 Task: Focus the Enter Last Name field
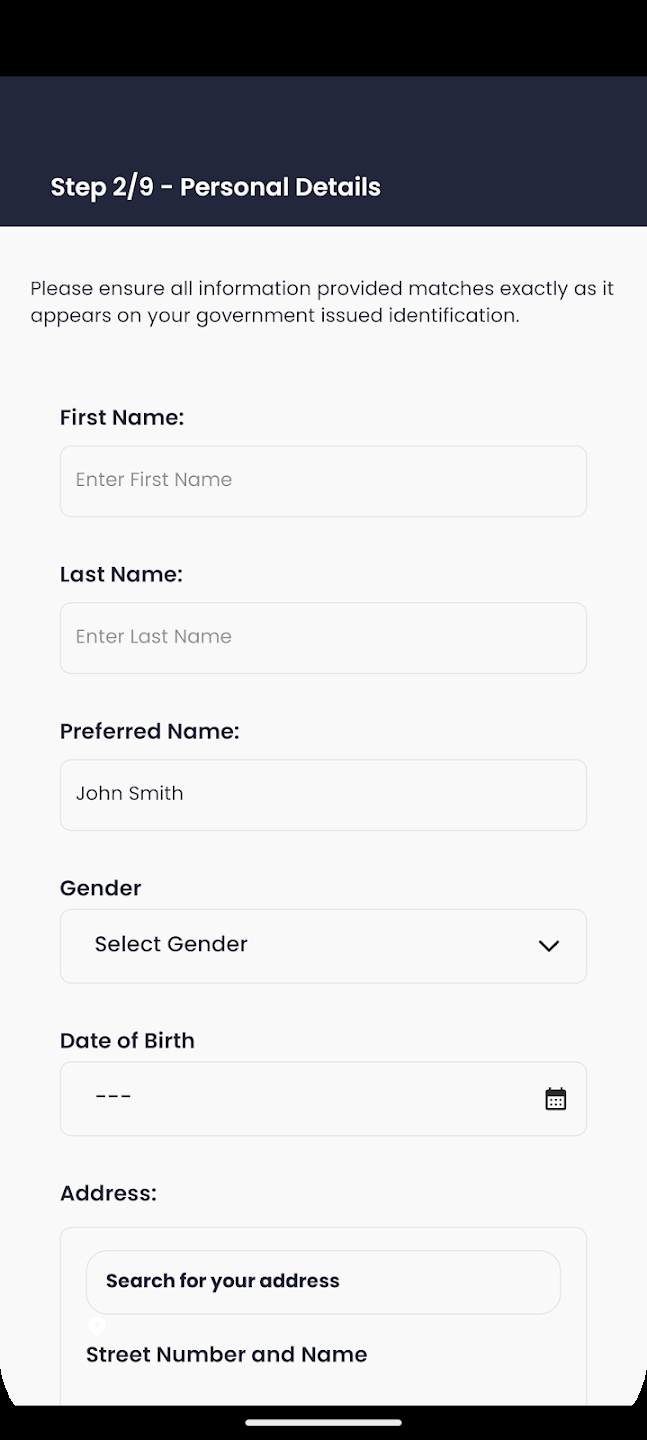(323, 638)
